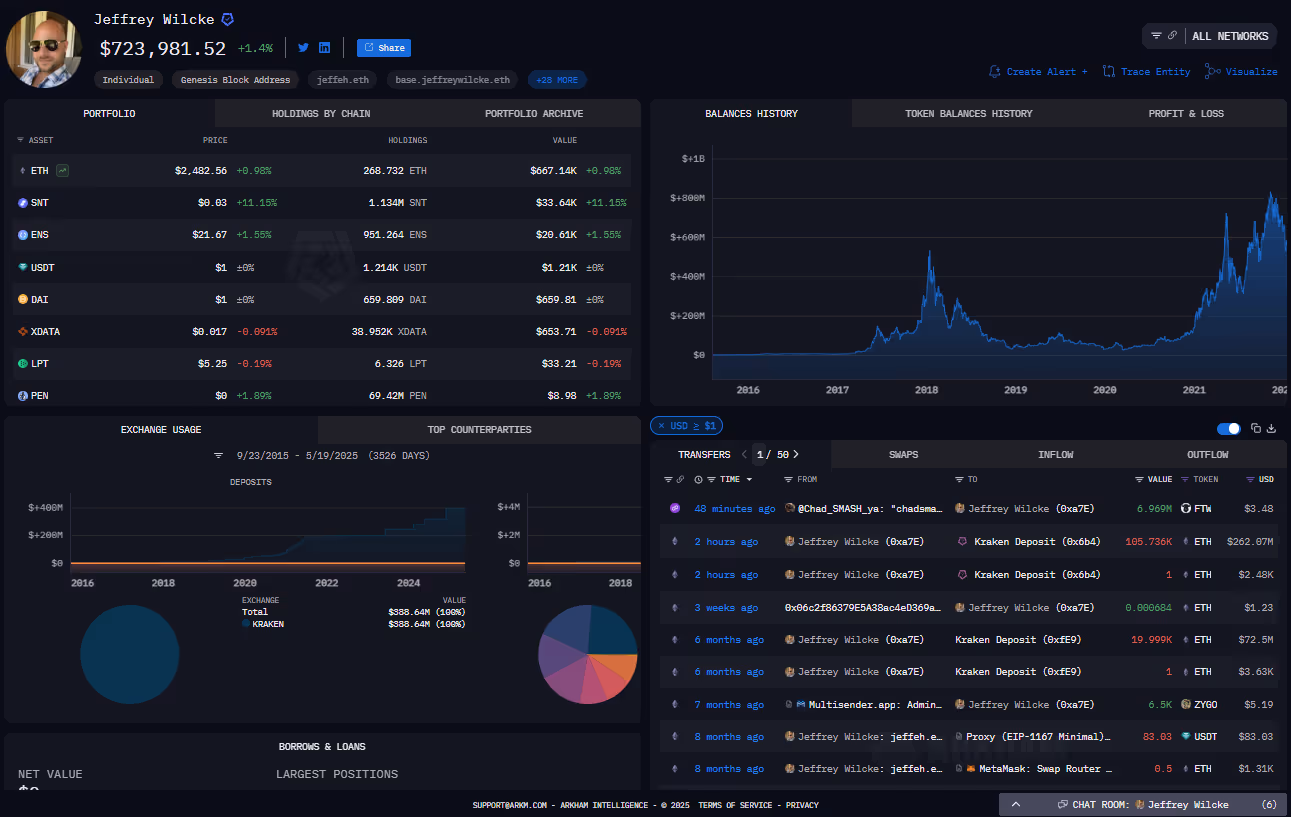Click the LPT token icon
This screenshot has height=817, width=1291.
(23, 363)
